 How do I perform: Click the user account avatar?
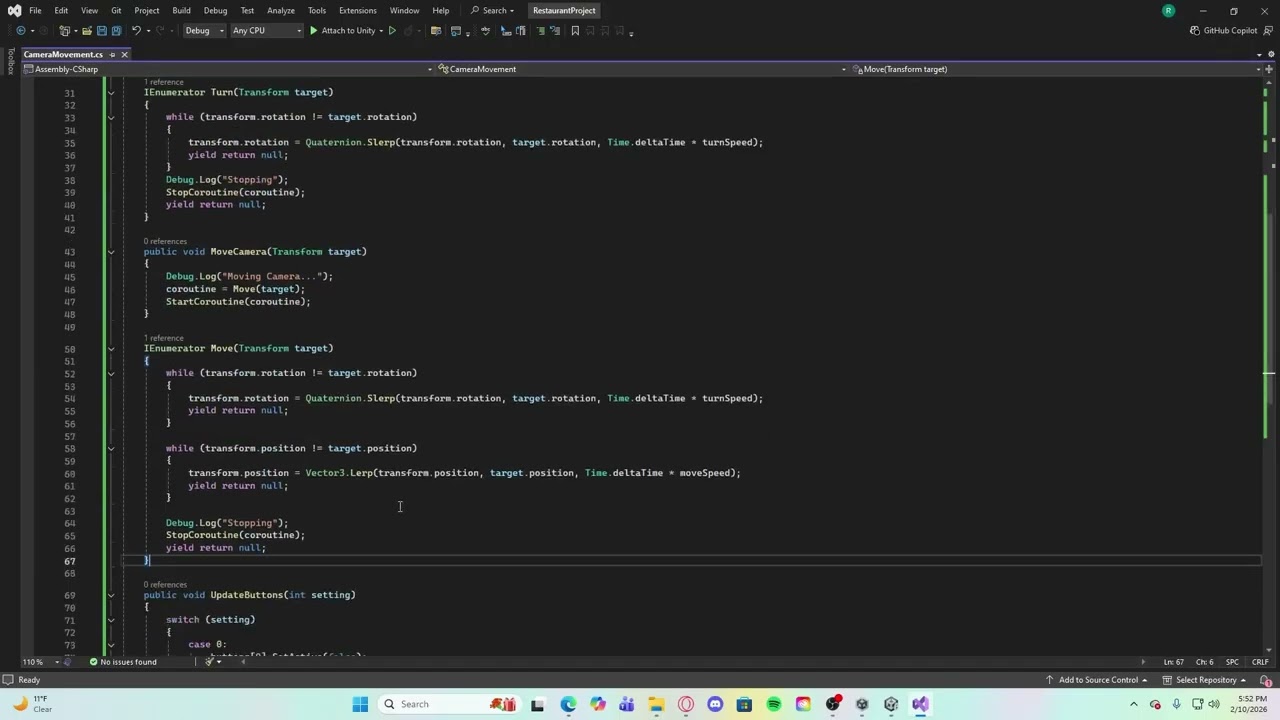coord(1168,10)
